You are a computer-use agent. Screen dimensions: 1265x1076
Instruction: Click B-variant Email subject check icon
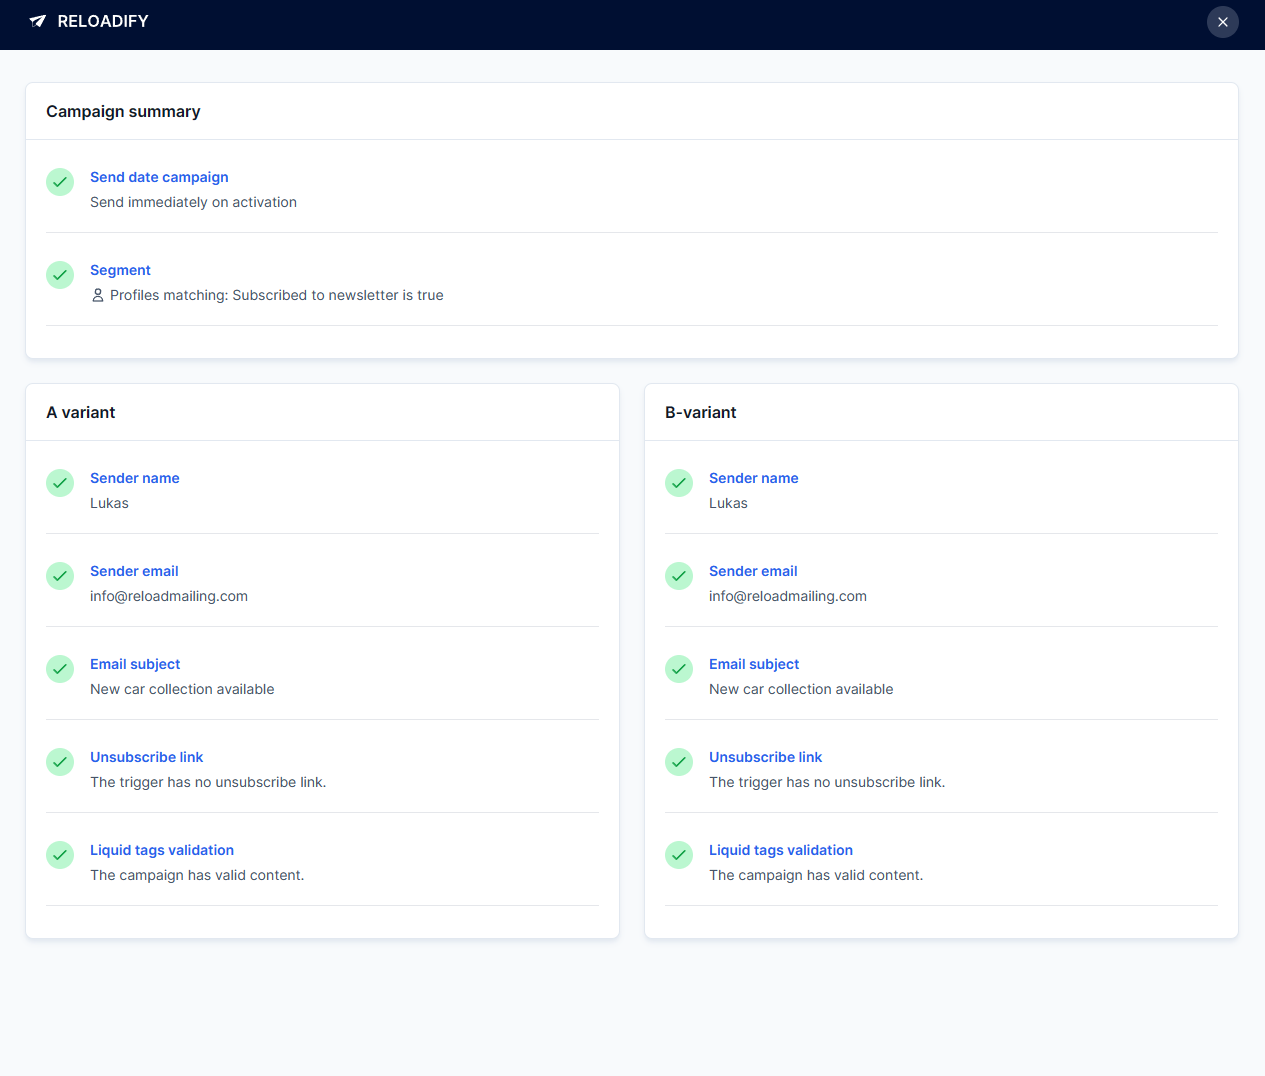click(679, 669)
